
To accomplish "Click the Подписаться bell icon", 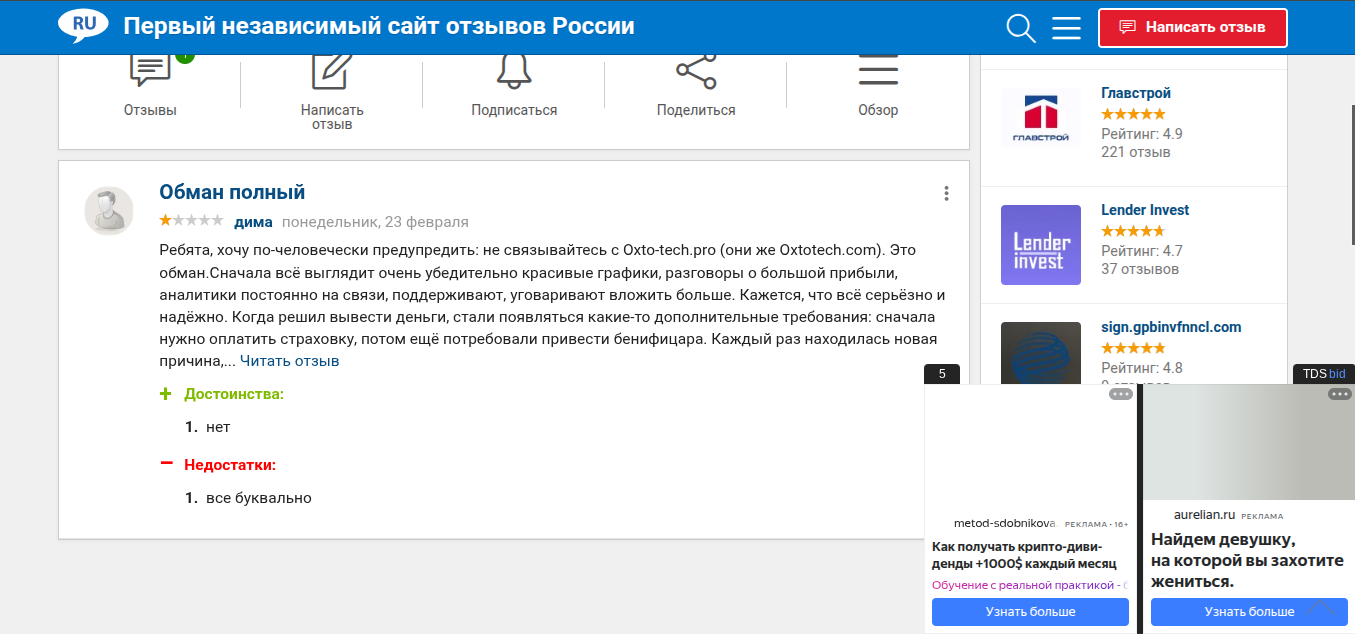I will (514, 70).
